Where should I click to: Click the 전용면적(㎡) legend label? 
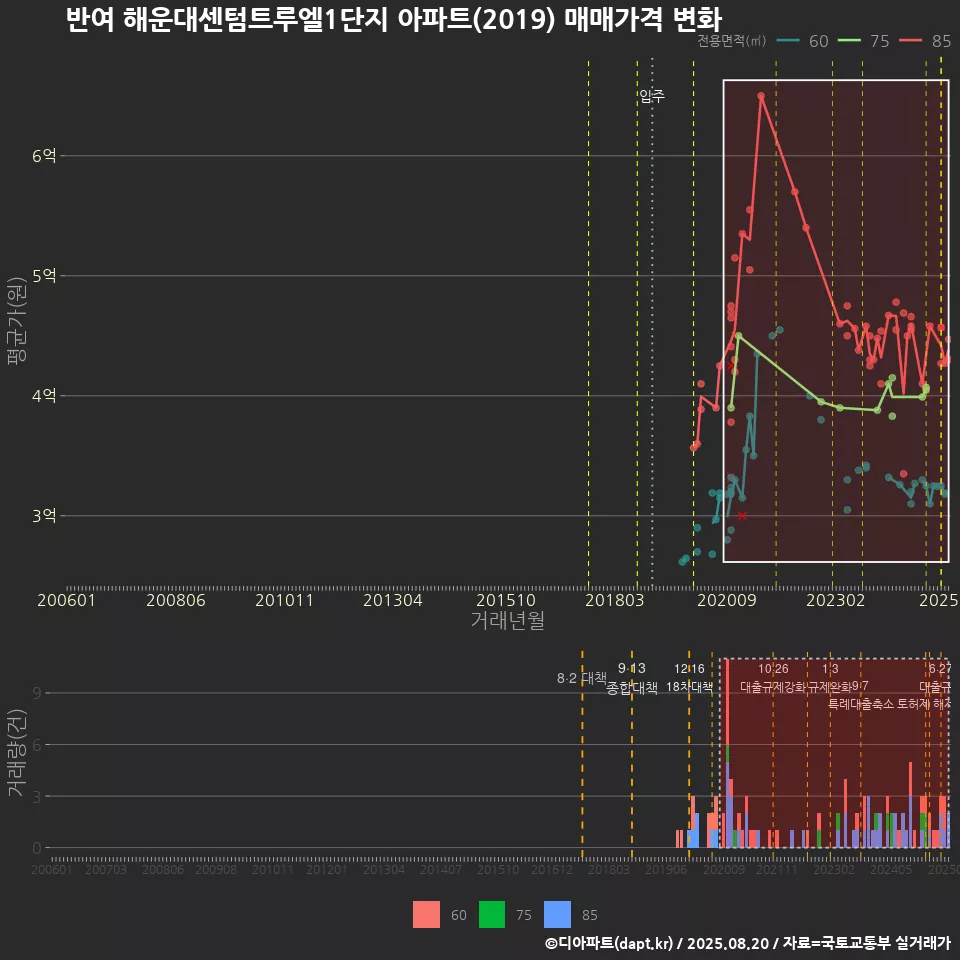pyautogui.click(x=732, y=41)
